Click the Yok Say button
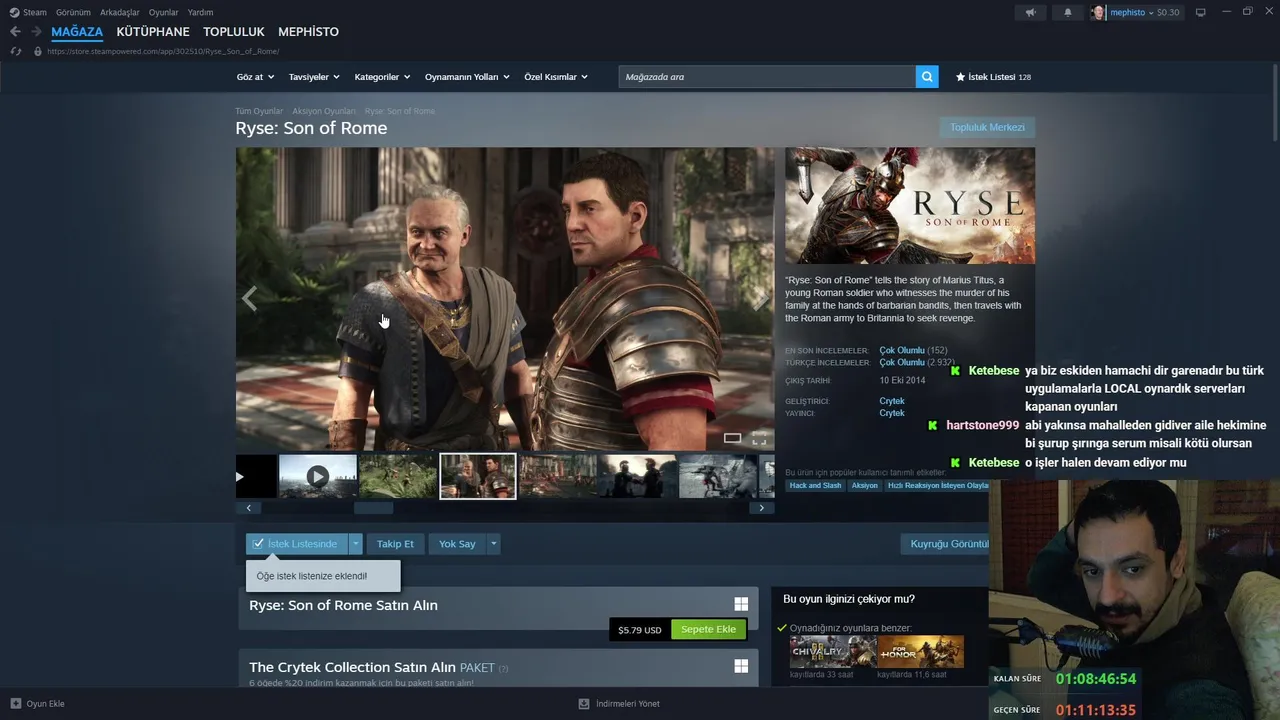 457,544
